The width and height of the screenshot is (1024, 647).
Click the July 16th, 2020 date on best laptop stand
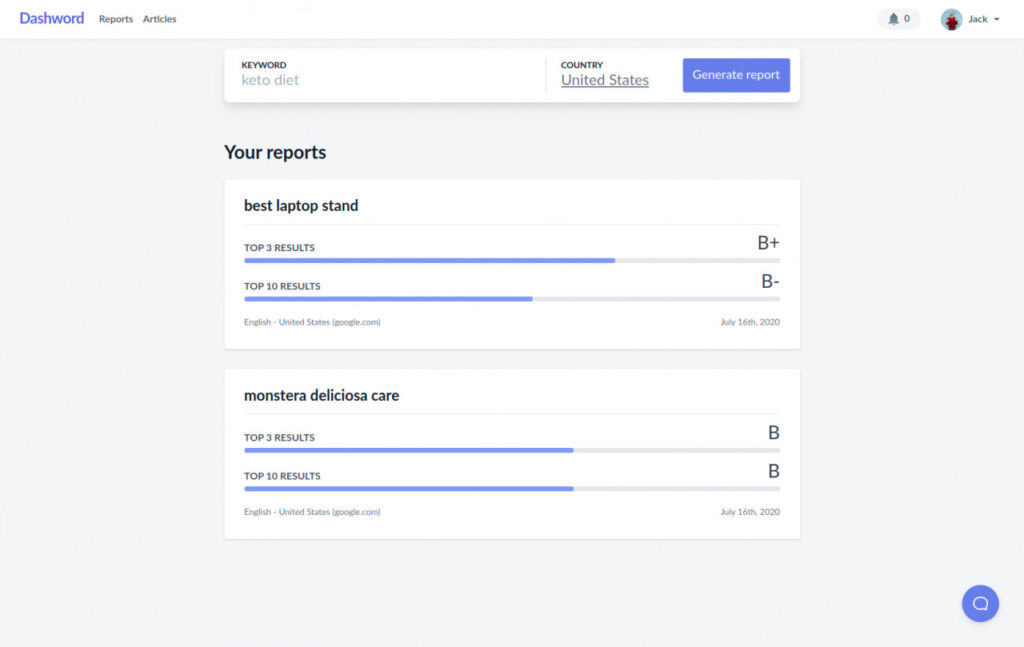(x=751, y=322)
